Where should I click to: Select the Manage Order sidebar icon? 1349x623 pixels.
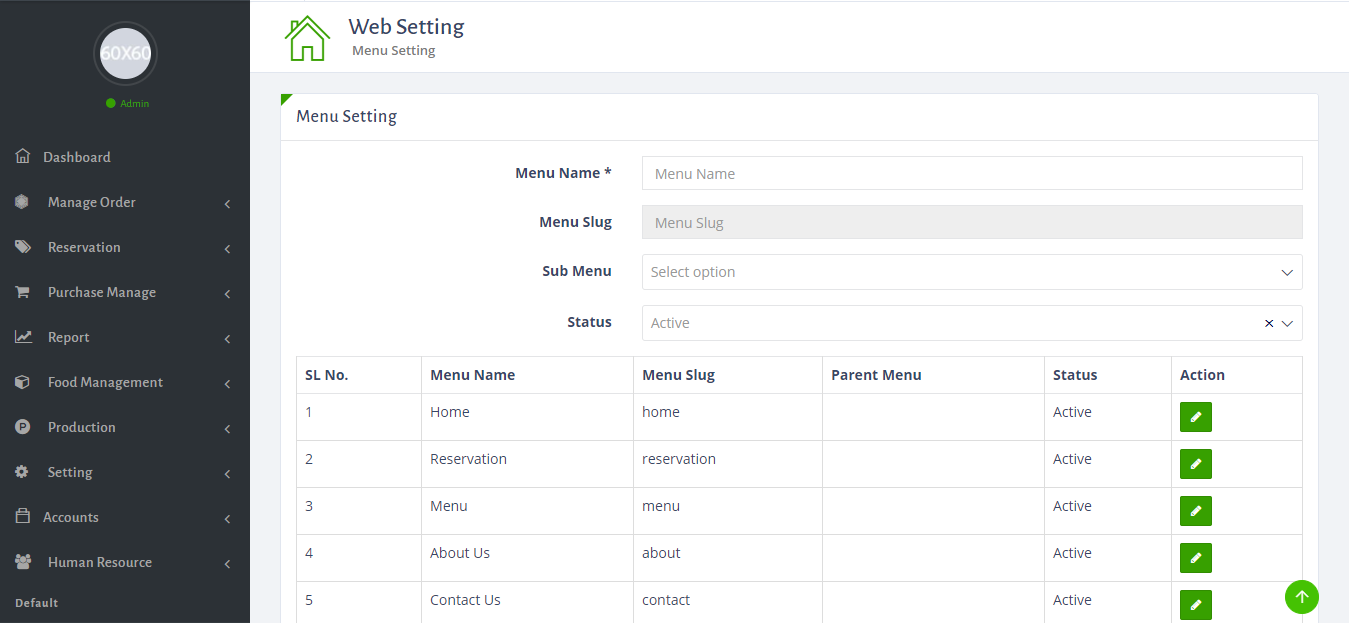(22, 201)
